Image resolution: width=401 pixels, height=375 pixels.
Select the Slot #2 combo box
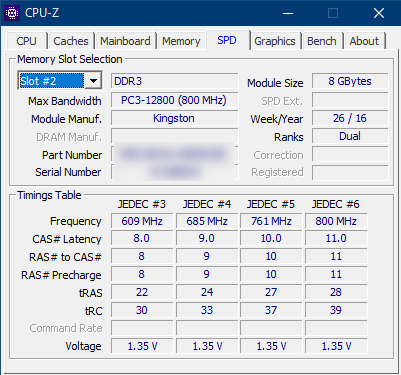60,81
